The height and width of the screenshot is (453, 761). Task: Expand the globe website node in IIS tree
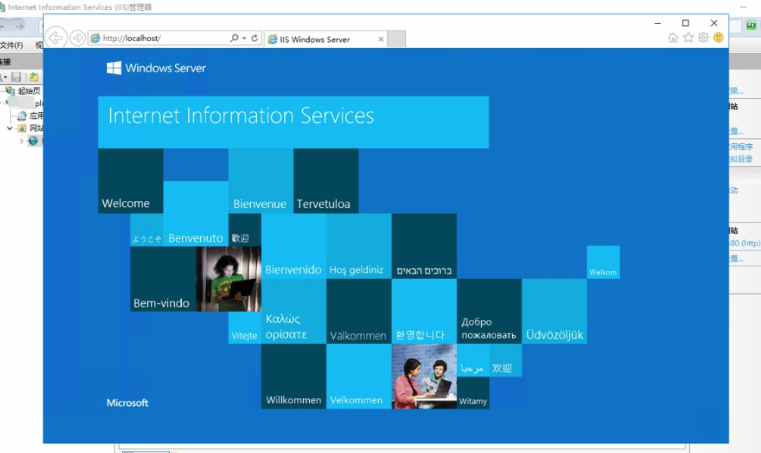click(21, 141)
